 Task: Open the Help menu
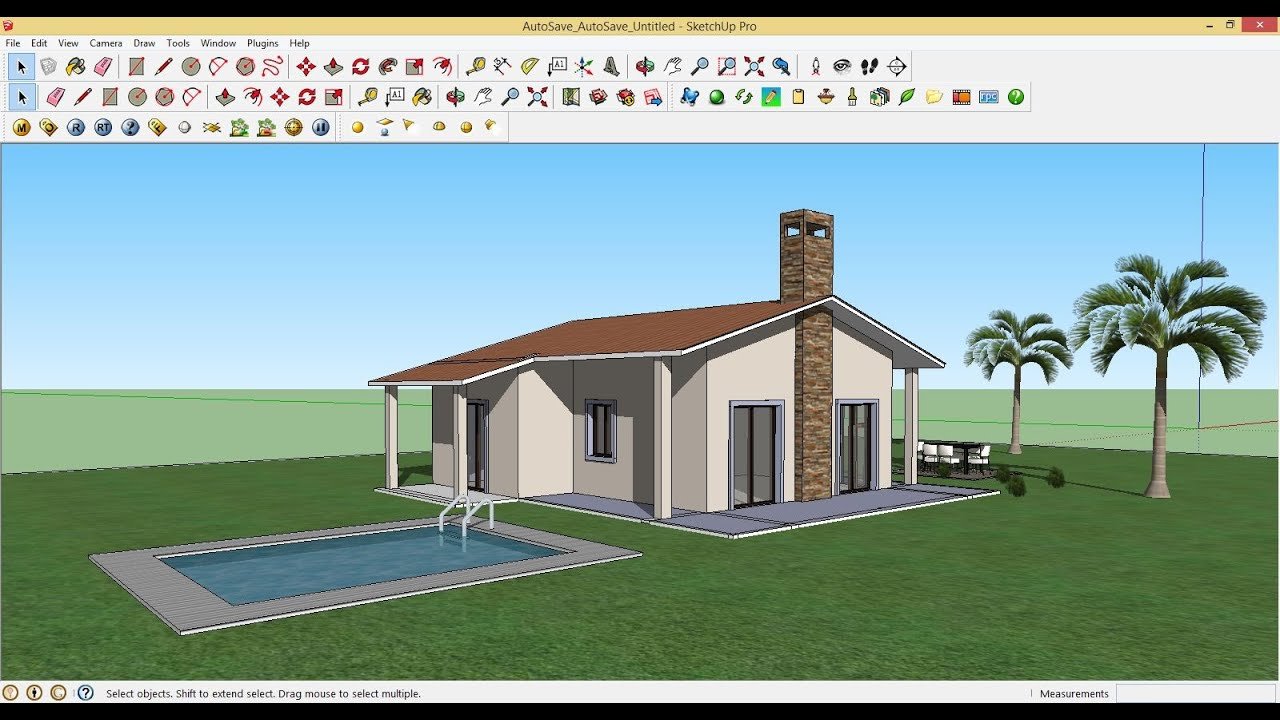[299, 43]
